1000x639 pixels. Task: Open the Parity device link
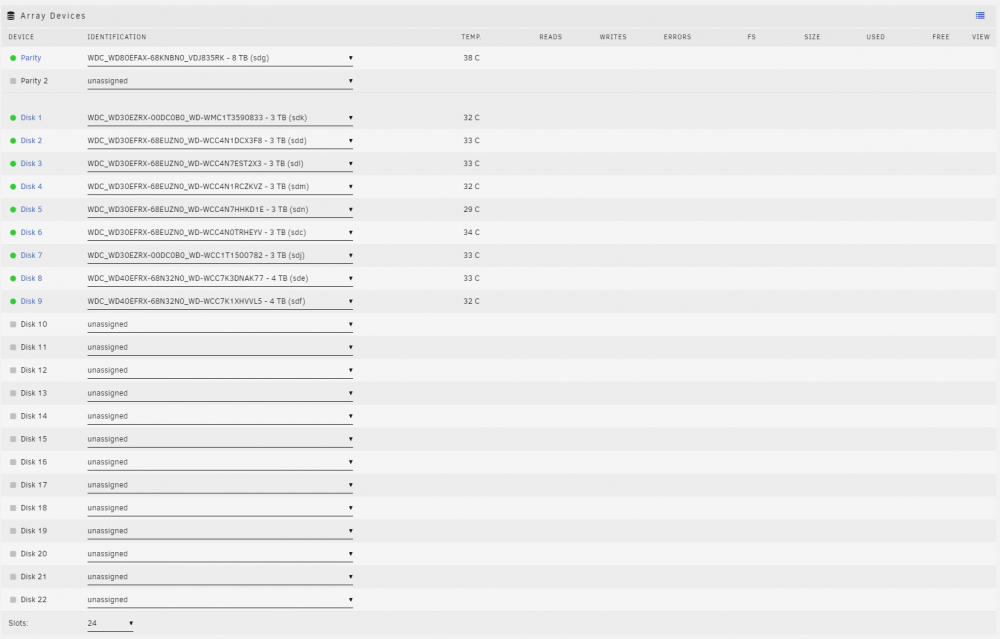click(31, 58)
